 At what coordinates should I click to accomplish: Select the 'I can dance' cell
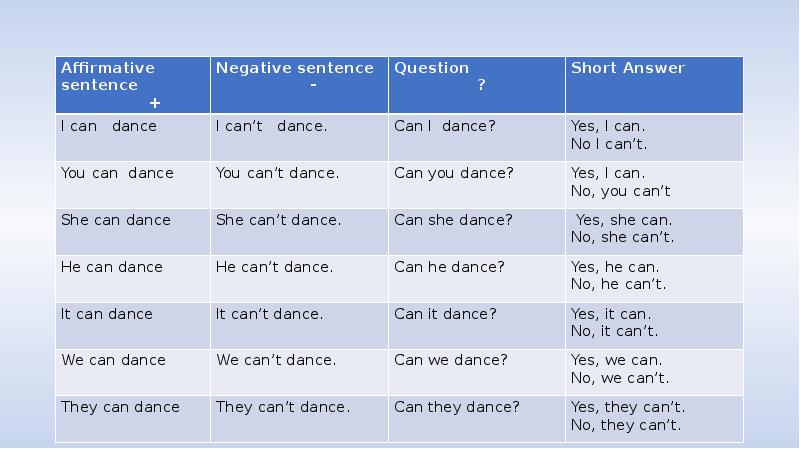[132, 137]
